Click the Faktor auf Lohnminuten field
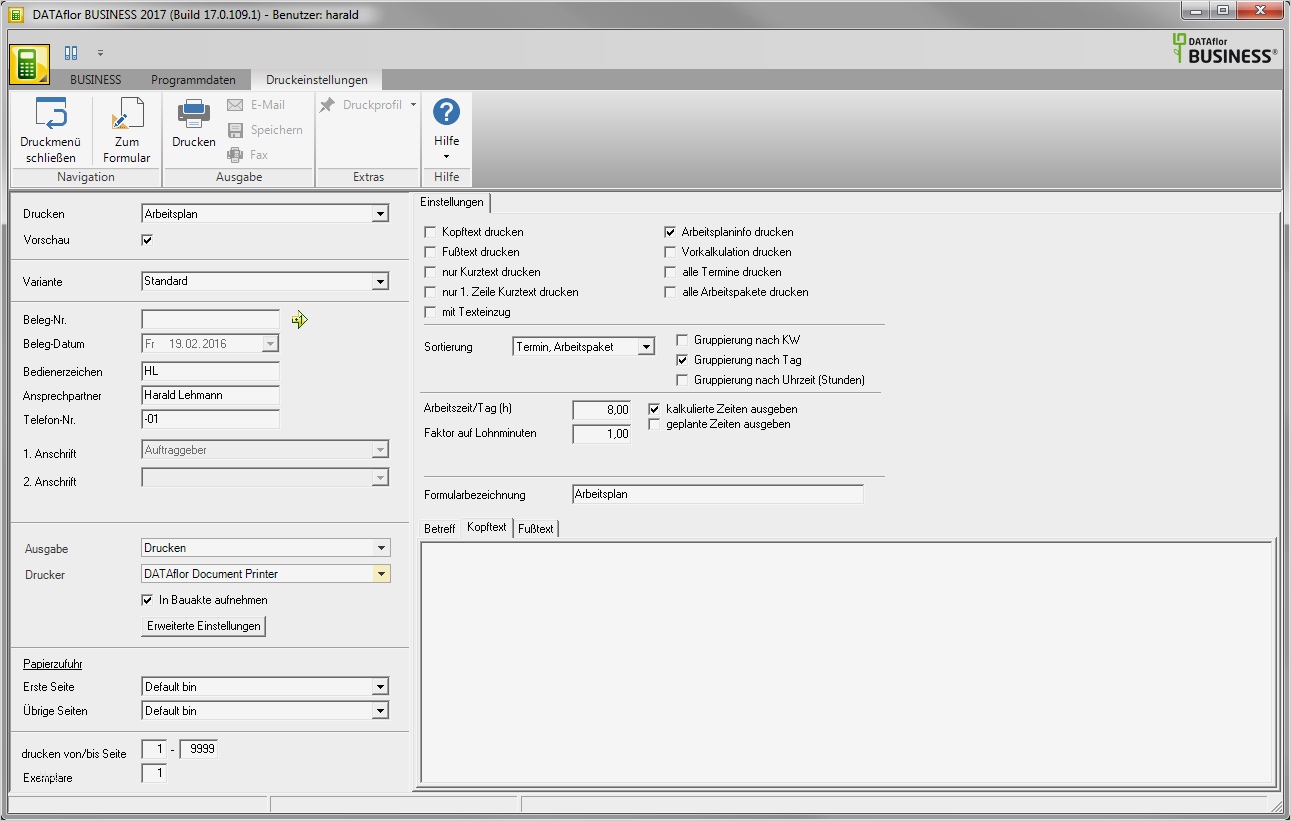 tap(601, 434)
